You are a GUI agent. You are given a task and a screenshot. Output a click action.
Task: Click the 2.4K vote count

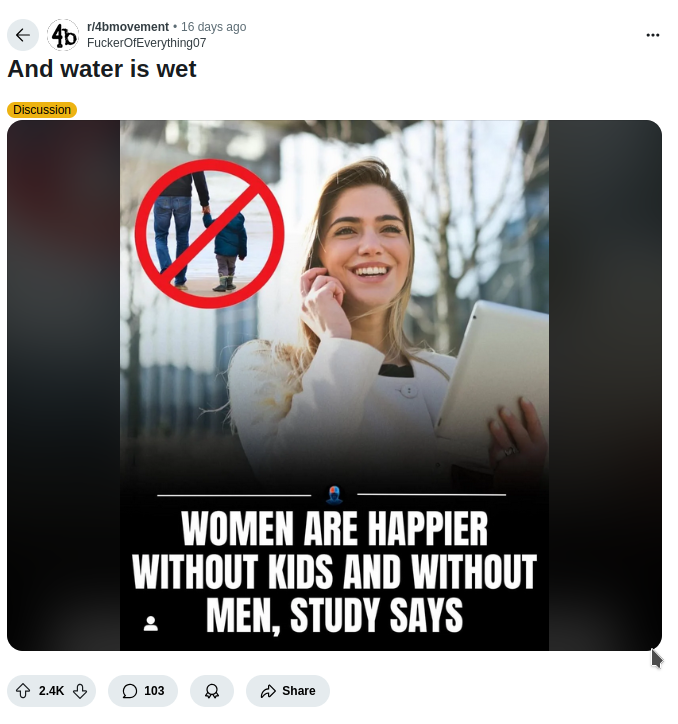click(52, 691)
